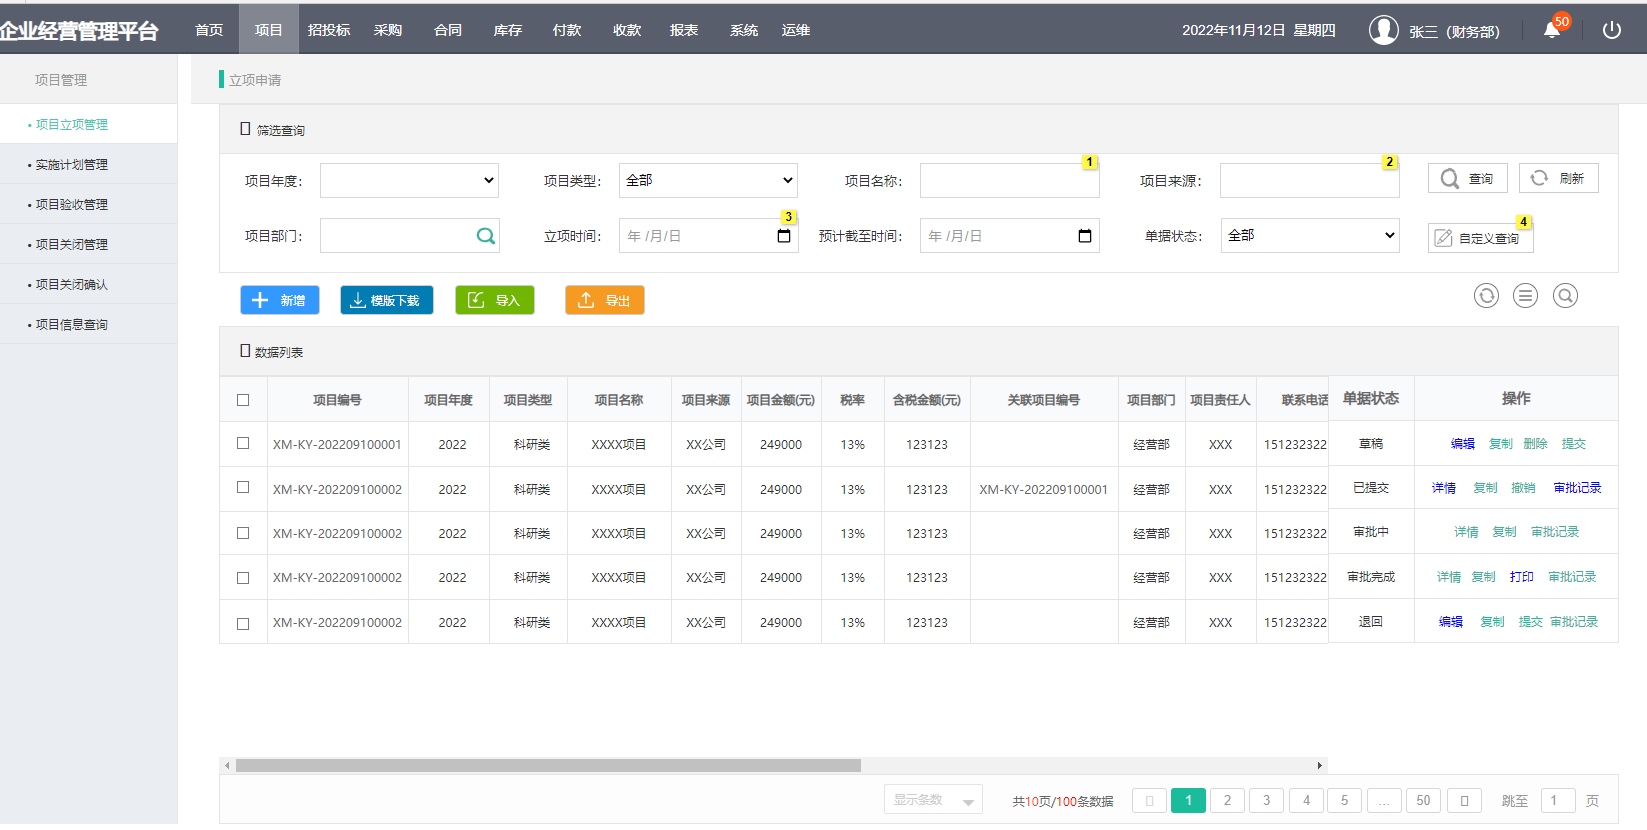Image resolution: width=1647 pixels, height=830 pixels.
Task: Click the 新增 add button
Action: point(280,300)
